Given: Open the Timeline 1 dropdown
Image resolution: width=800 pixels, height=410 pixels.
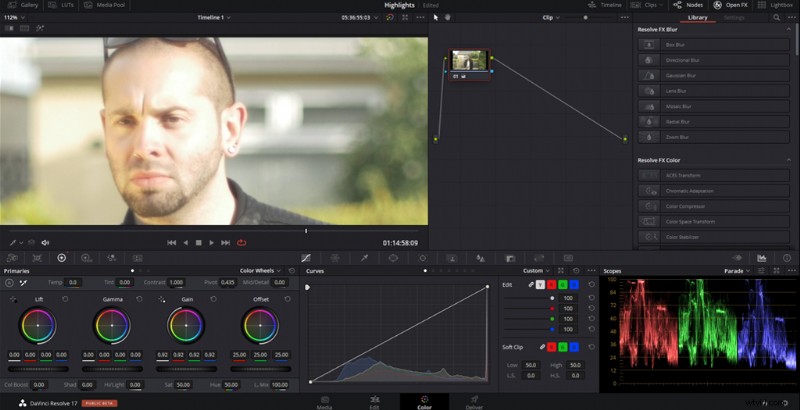Looking at the screenshot, I should pyautogui.click(x=214, y=17).
